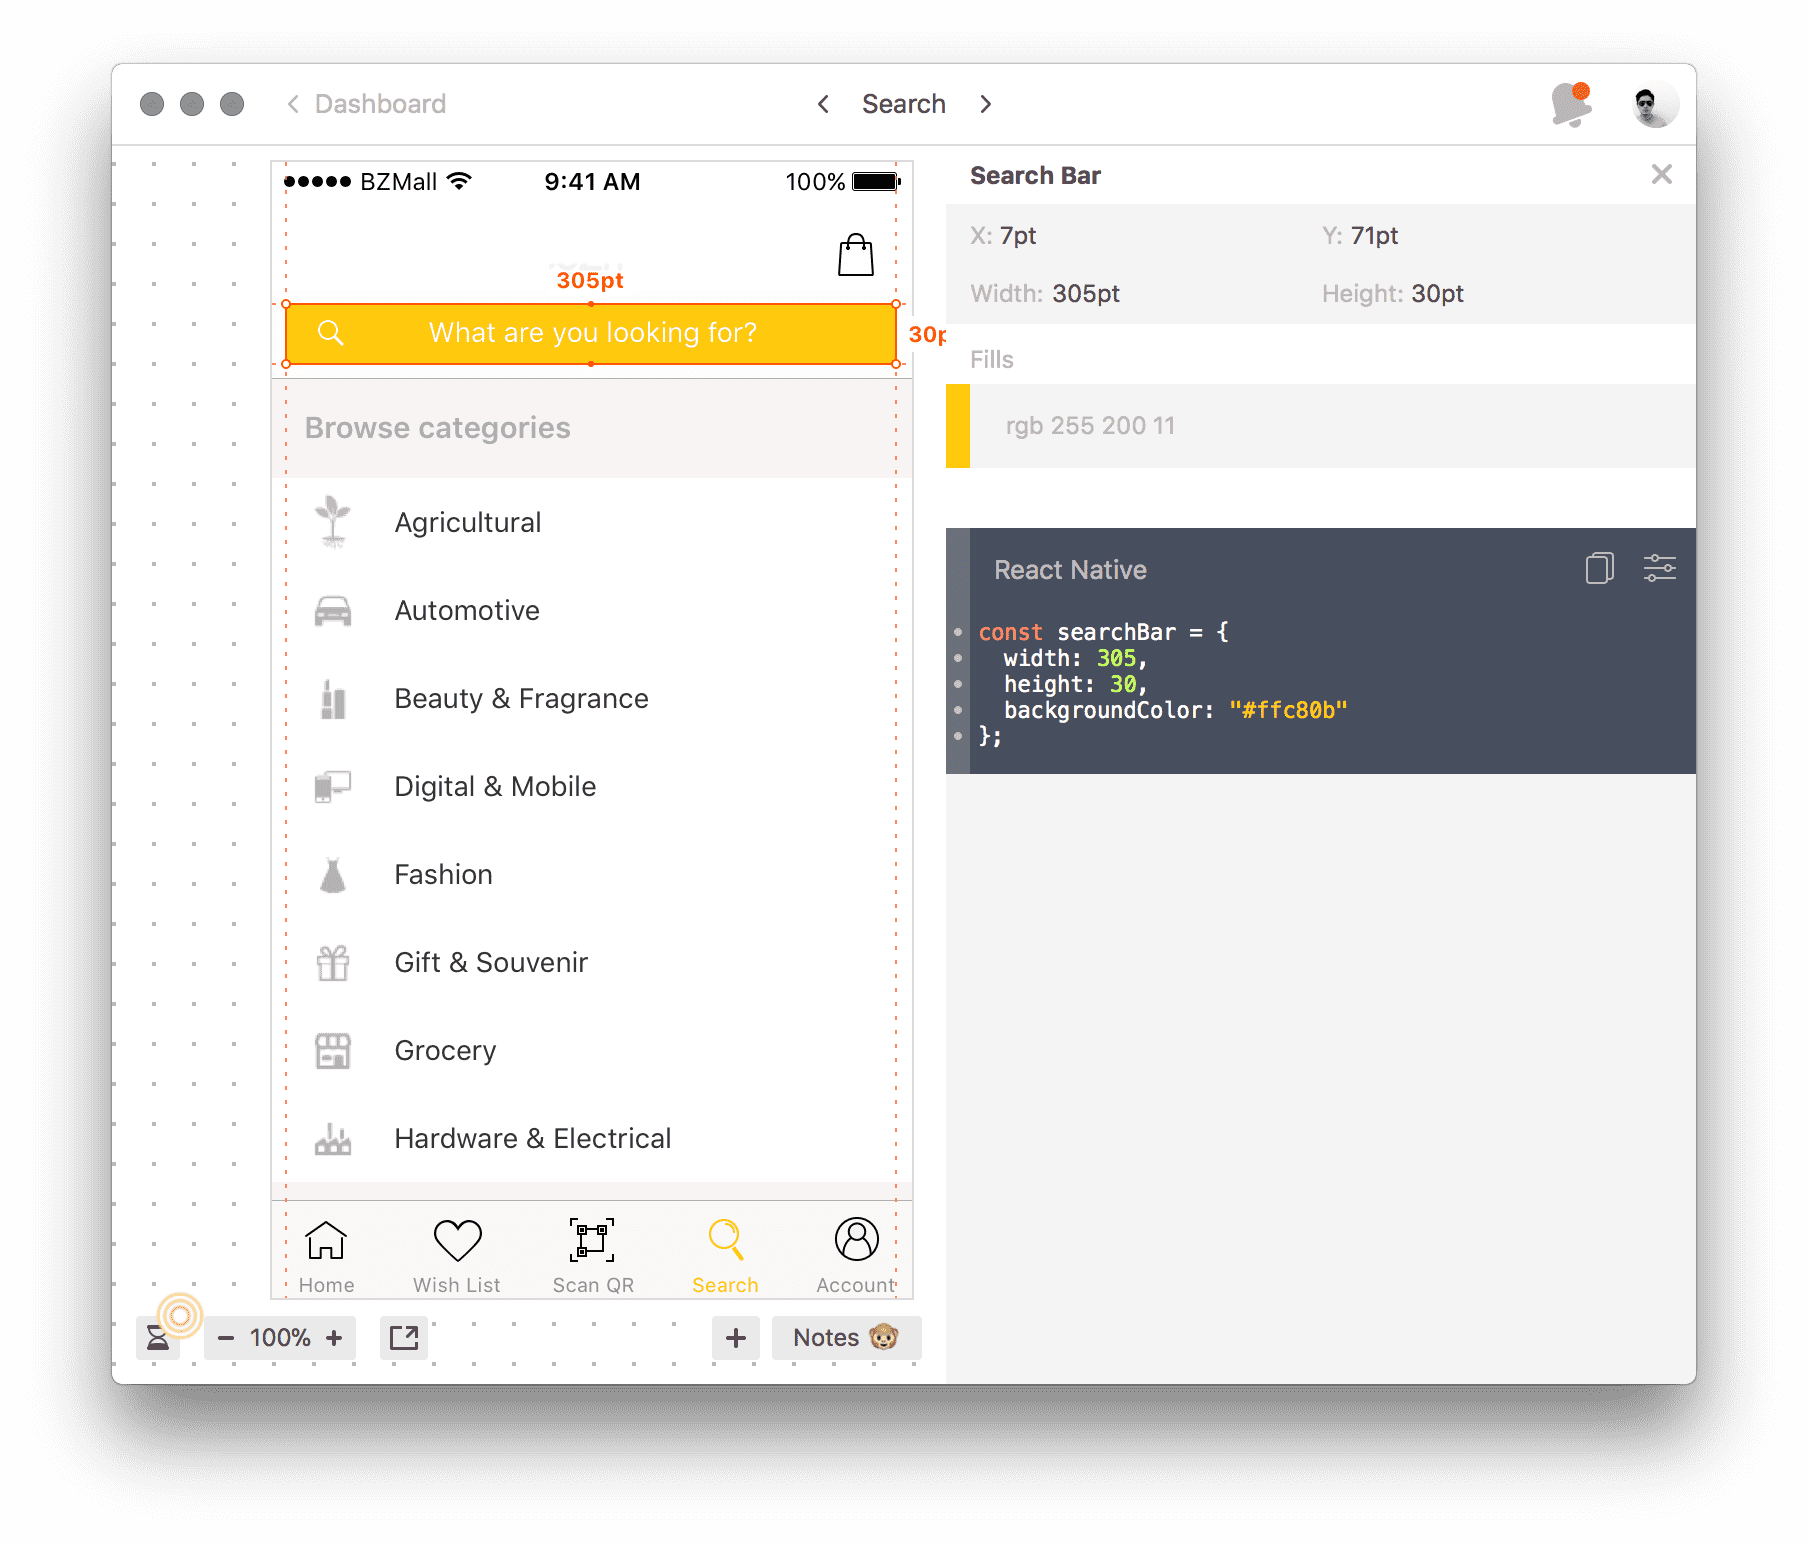Viewport: 1808px width, 1544px height.
Task: Open the export/share icon beside zoom controls
Action: coord(404,1338)
